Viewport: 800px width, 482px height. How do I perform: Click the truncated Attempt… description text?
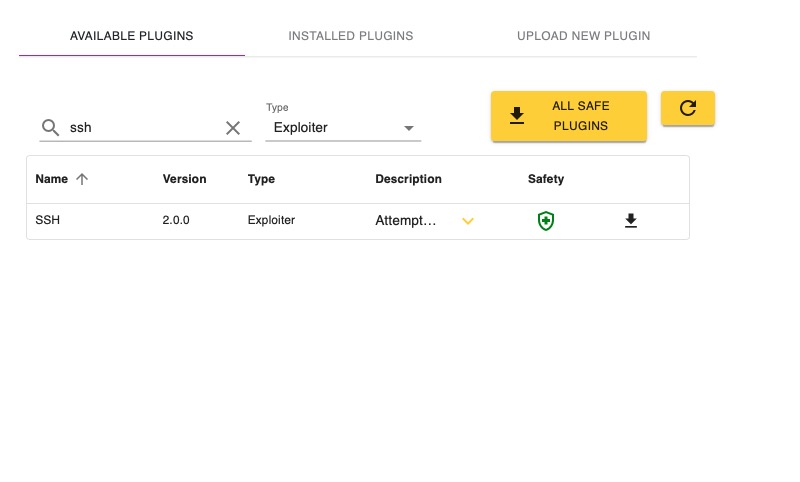[x=405, y=220]
